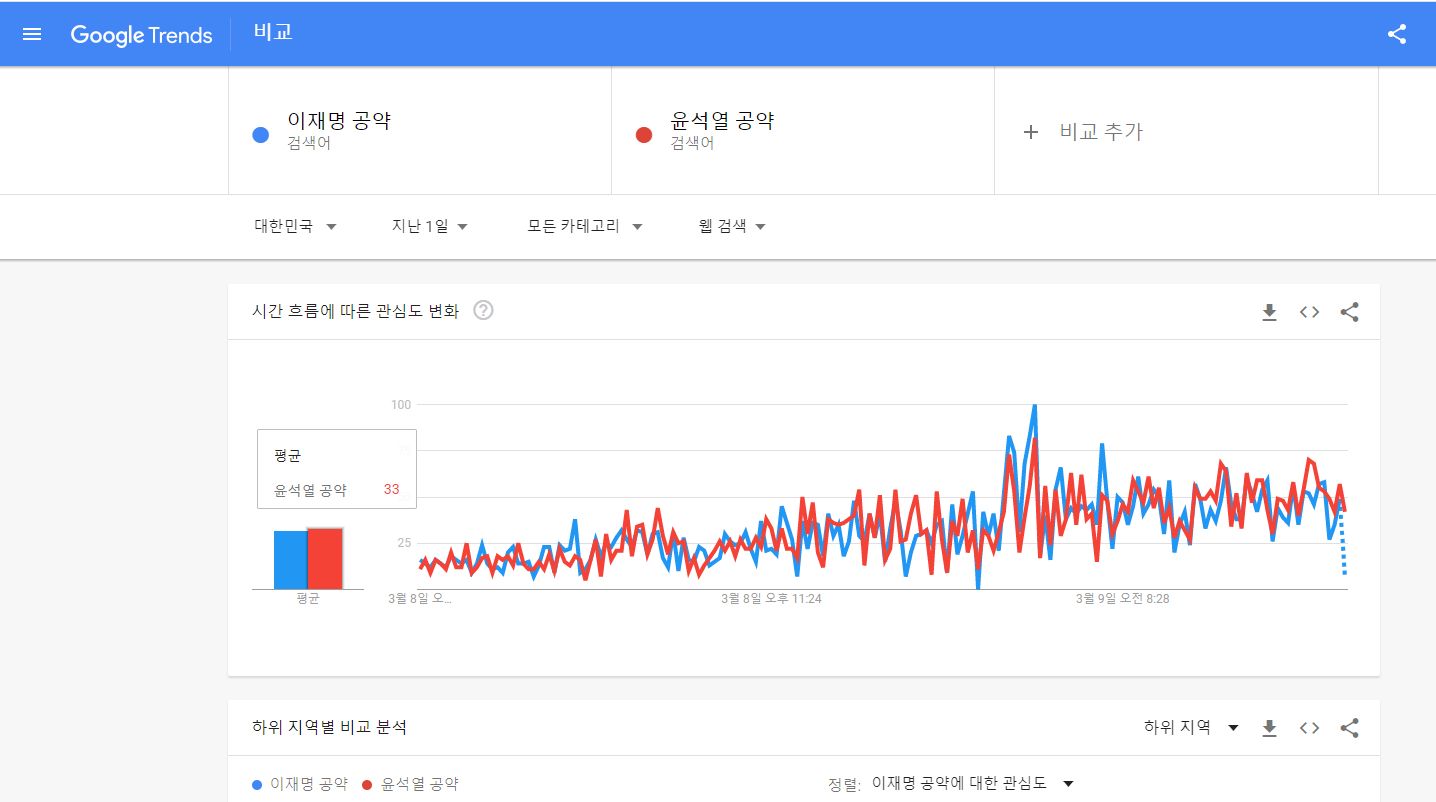Share the 하위 지역별 비교 분석 card
1436x802 pixels.
click(x=1349, y=728)
